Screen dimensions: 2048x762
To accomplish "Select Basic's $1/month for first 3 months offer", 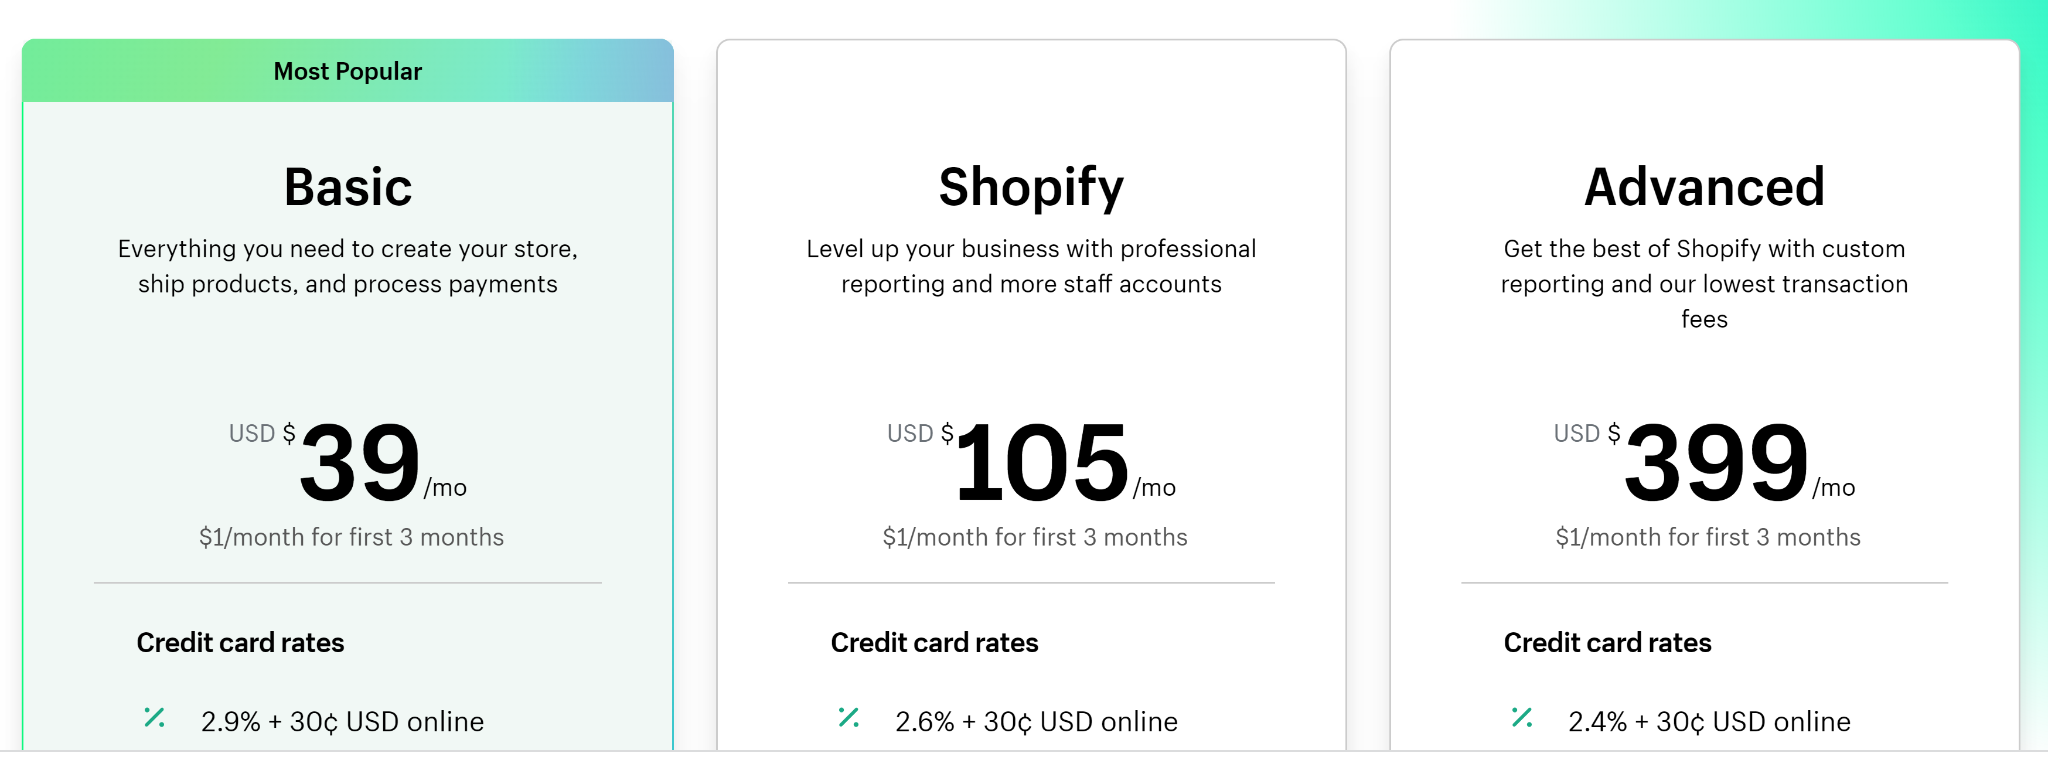I will pyautogui.click(x=351, y=538).
